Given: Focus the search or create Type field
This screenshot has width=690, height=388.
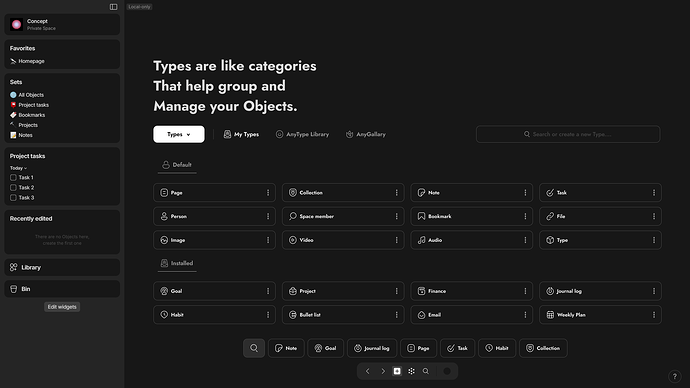Looking at the screenshot, I should click(568, 134).
